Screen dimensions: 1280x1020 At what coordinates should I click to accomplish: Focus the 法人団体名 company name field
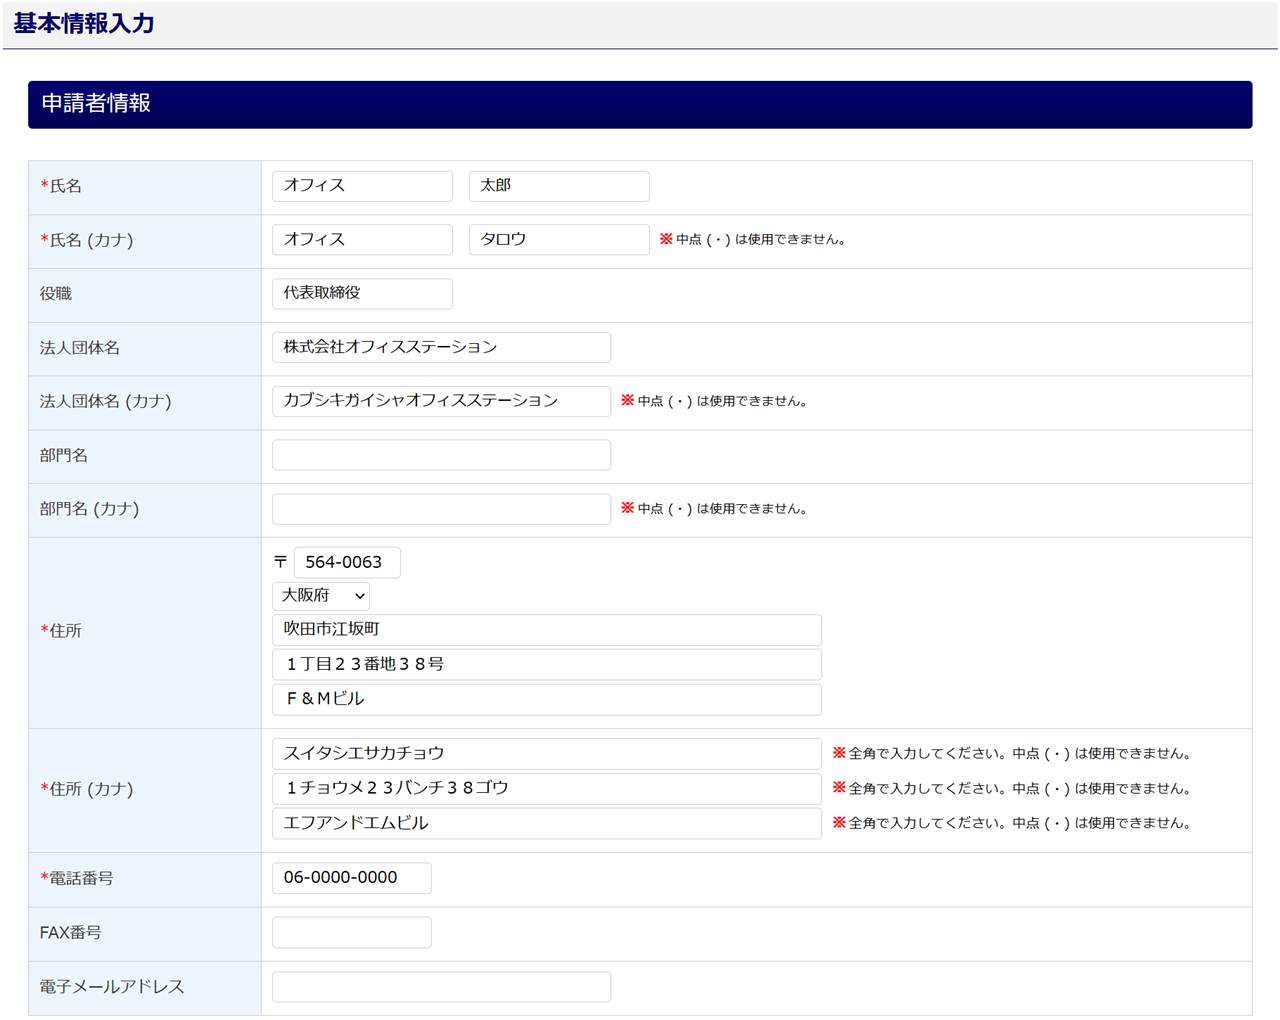click(441, 348)
